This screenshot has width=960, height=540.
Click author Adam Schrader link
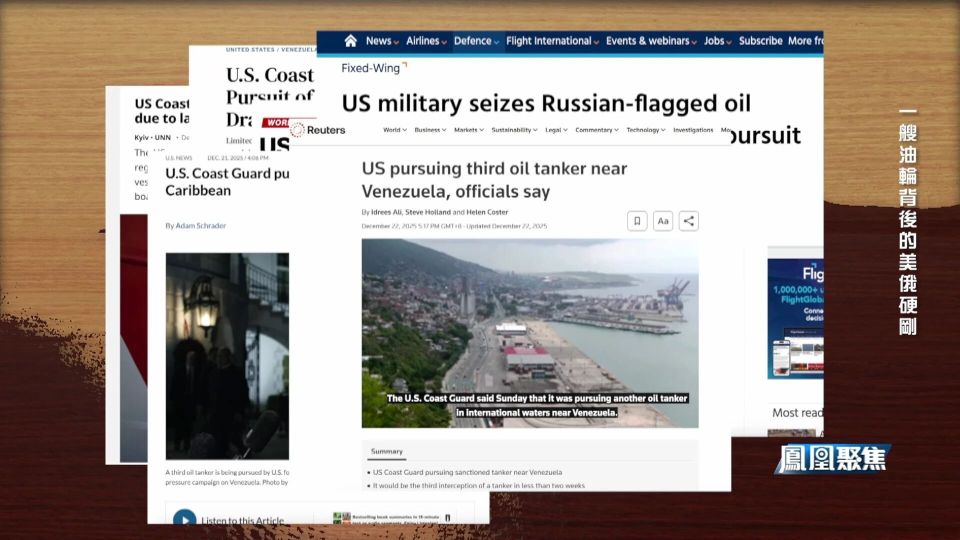(x=201, y=226)
